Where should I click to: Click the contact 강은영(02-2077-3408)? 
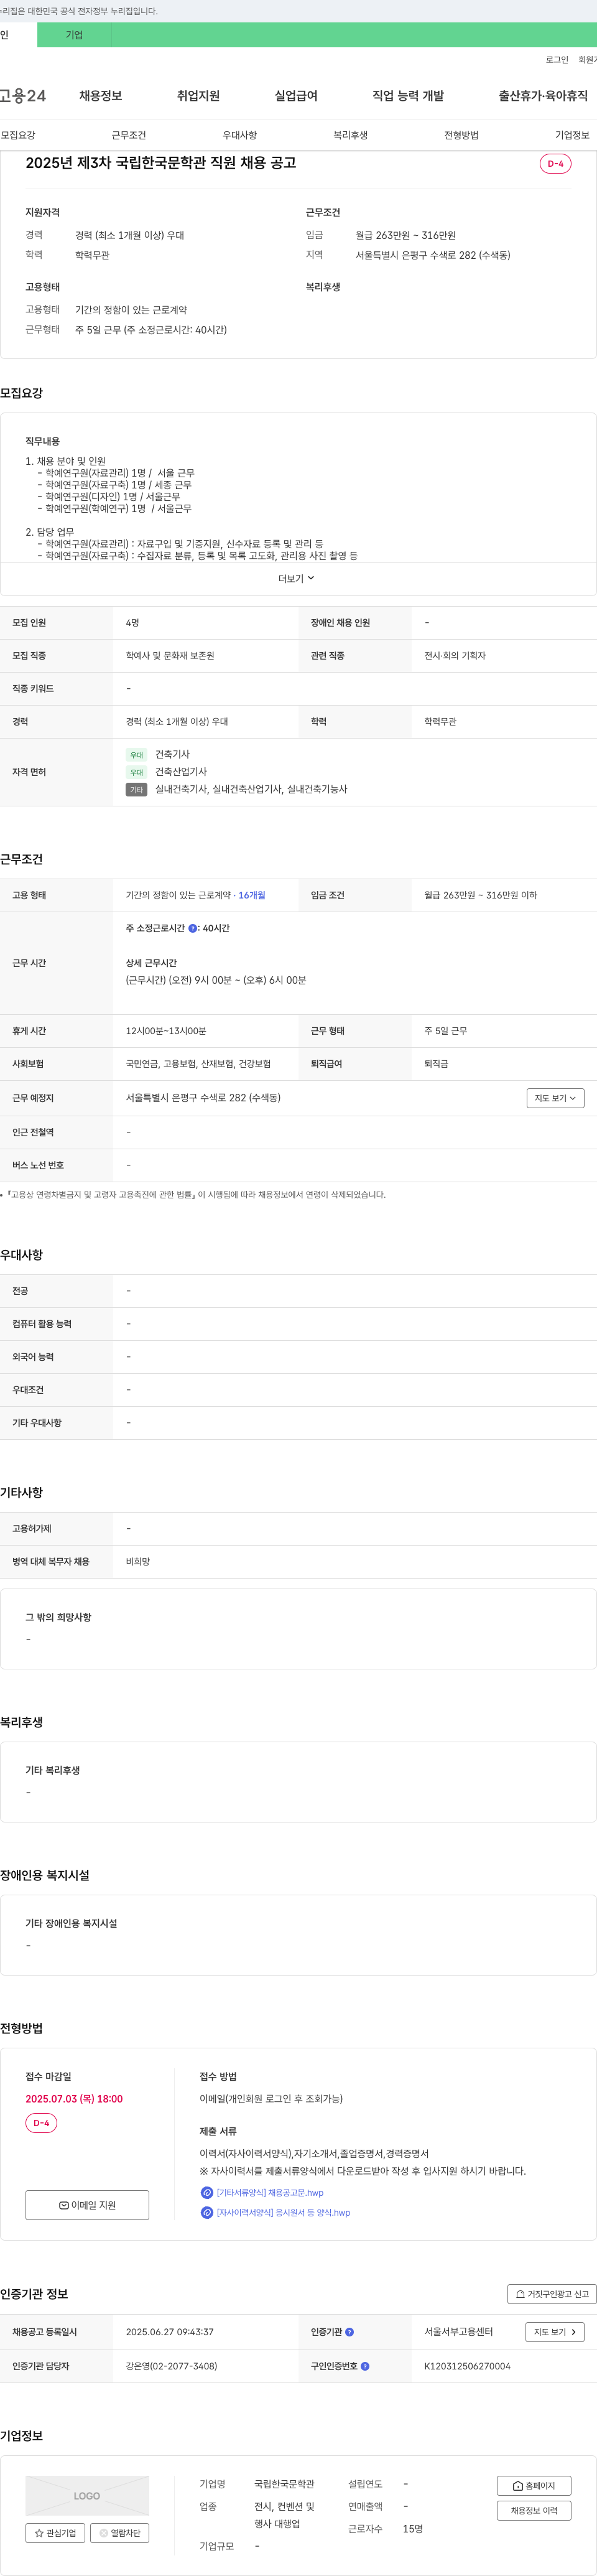point(171,2366)
